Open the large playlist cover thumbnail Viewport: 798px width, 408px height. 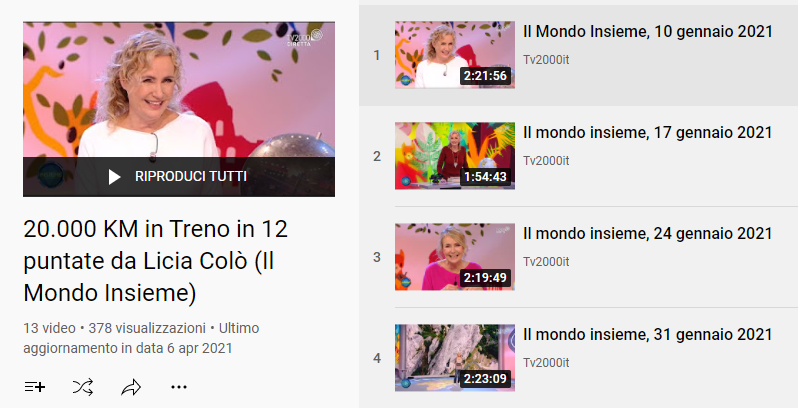[x=179, y=109]
